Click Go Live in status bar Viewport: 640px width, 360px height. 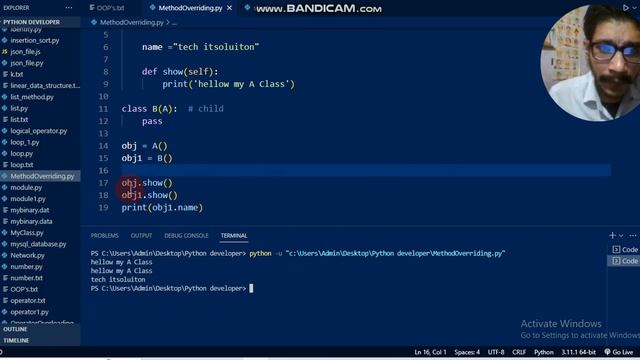click(x=619, y=352)
